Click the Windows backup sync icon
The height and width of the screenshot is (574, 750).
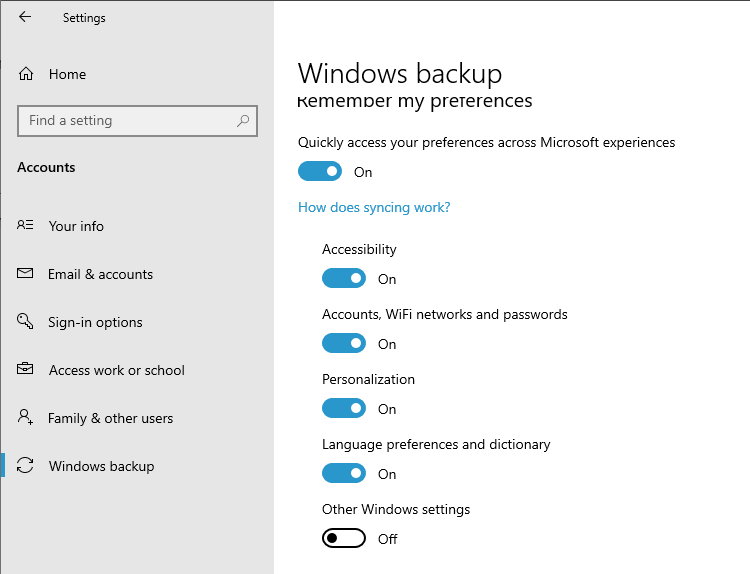click(x=25, y=465)
